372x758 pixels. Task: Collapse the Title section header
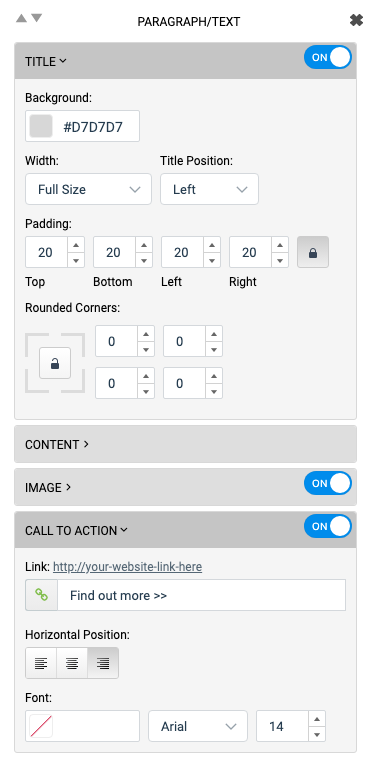[46, 61]
